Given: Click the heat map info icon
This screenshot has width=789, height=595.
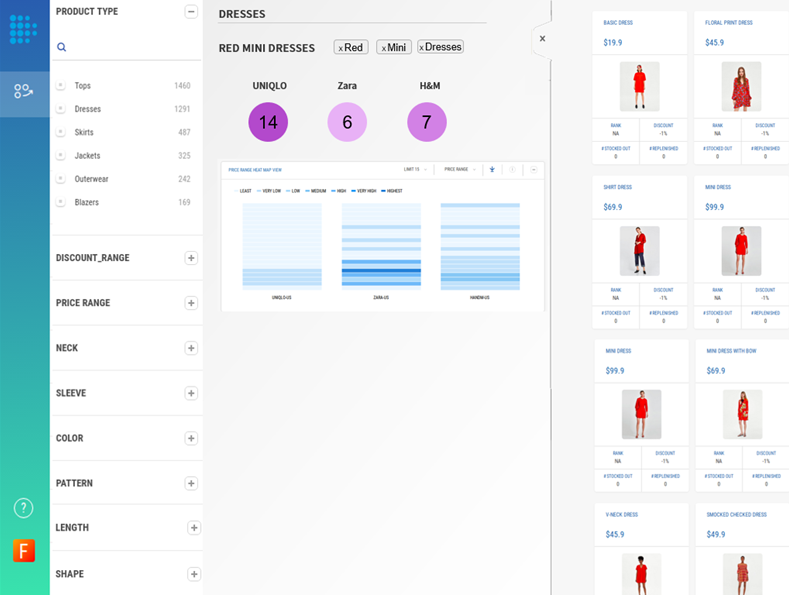Looking at the screenshot, I should tap(512, 170).
